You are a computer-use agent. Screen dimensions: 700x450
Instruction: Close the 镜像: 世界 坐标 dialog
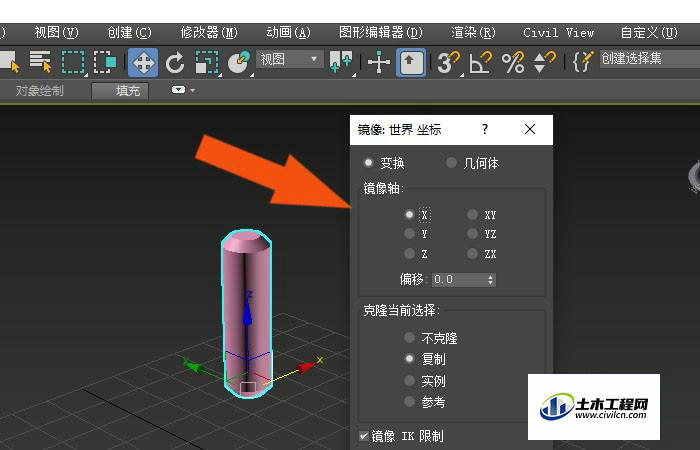tap(530, 129)
